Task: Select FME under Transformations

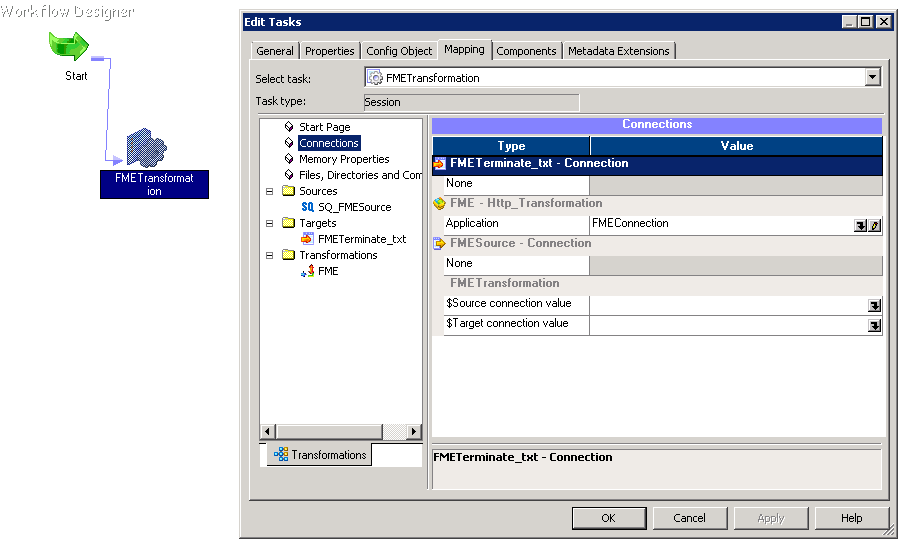Action: [328, 271]
